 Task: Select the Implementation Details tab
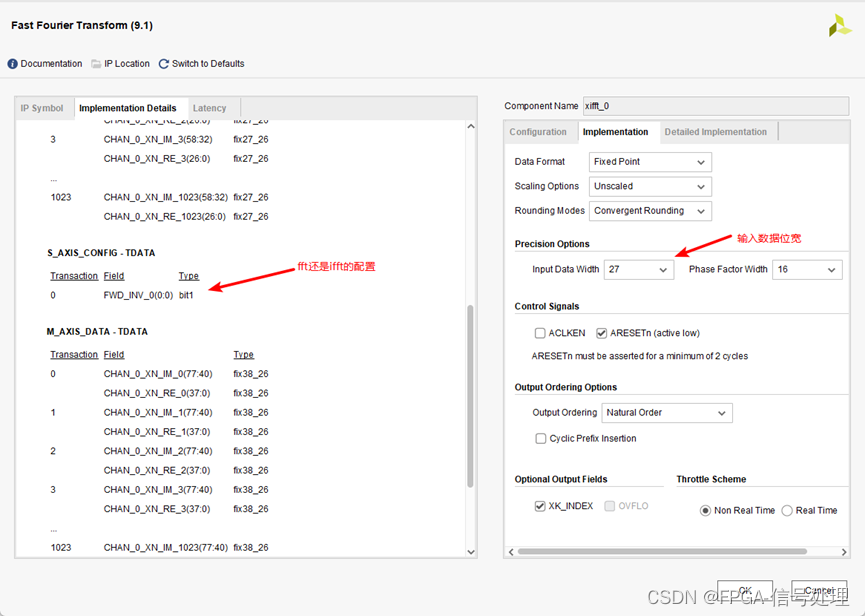tap(128, 108)
